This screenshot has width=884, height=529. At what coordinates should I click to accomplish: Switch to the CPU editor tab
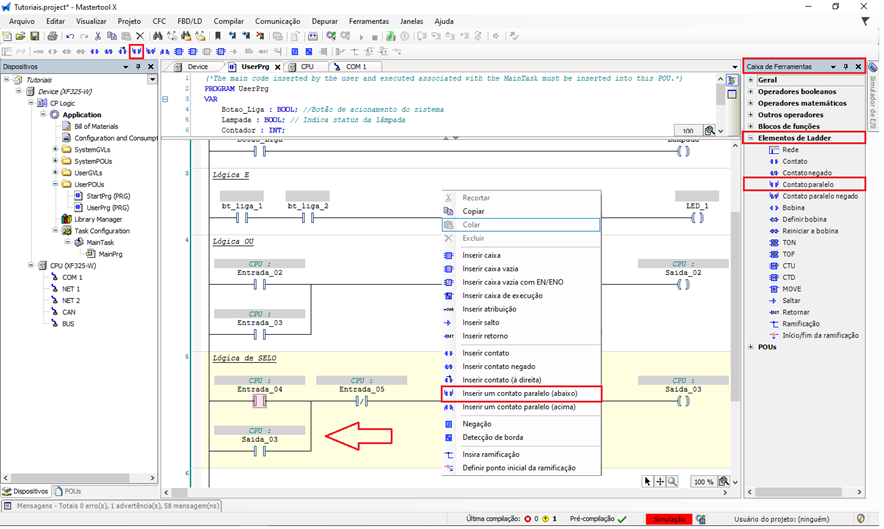[307, 67]
